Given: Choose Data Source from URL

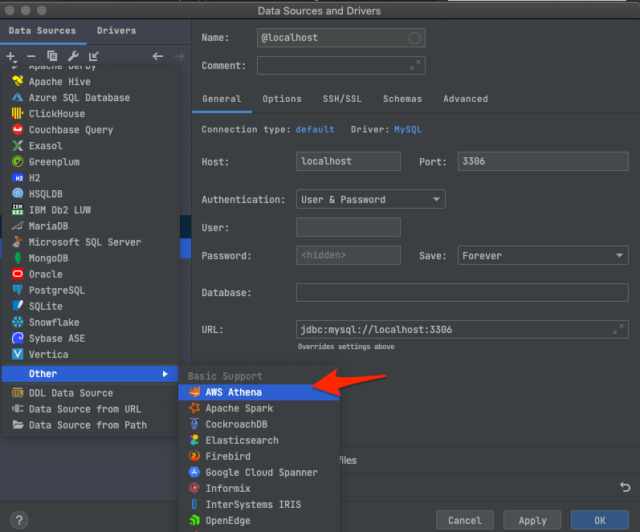Looking at the screenshot, I should tap(91, 409).
